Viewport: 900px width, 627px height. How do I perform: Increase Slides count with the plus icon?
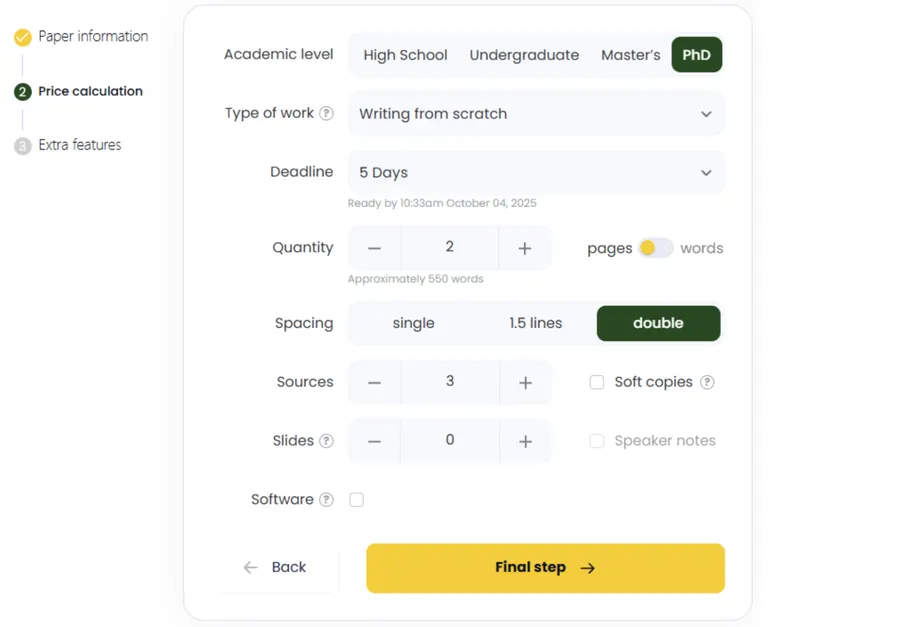[x=524, y=440]
